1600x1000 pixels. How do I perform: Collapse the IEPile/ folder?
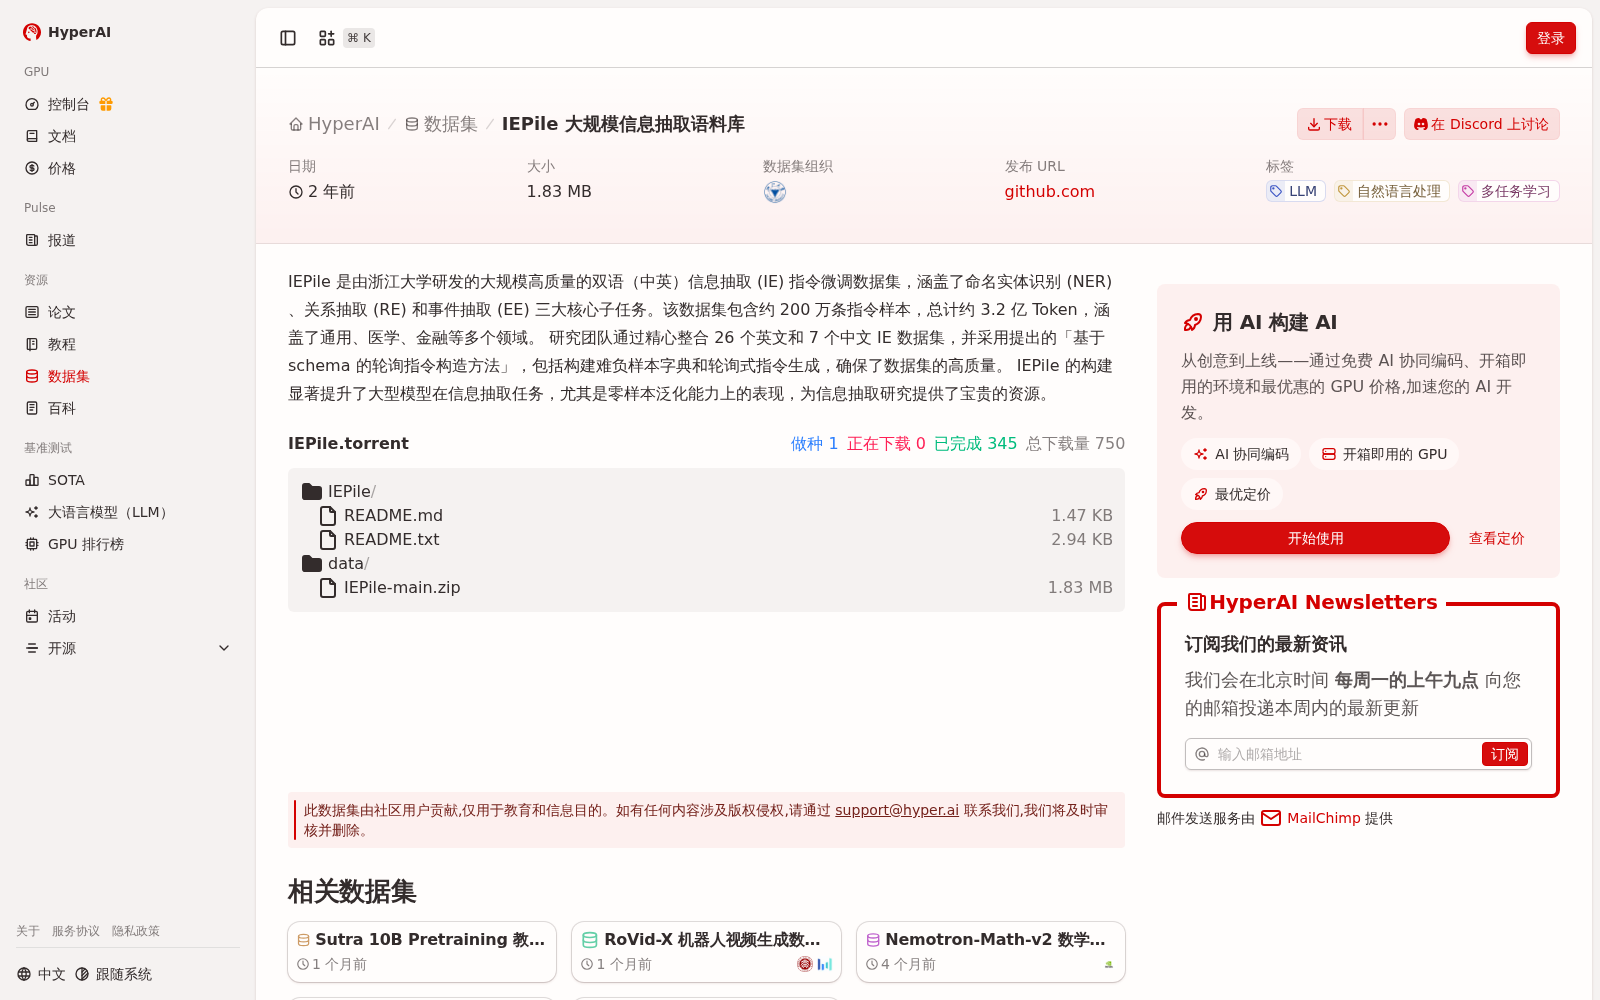339,491
